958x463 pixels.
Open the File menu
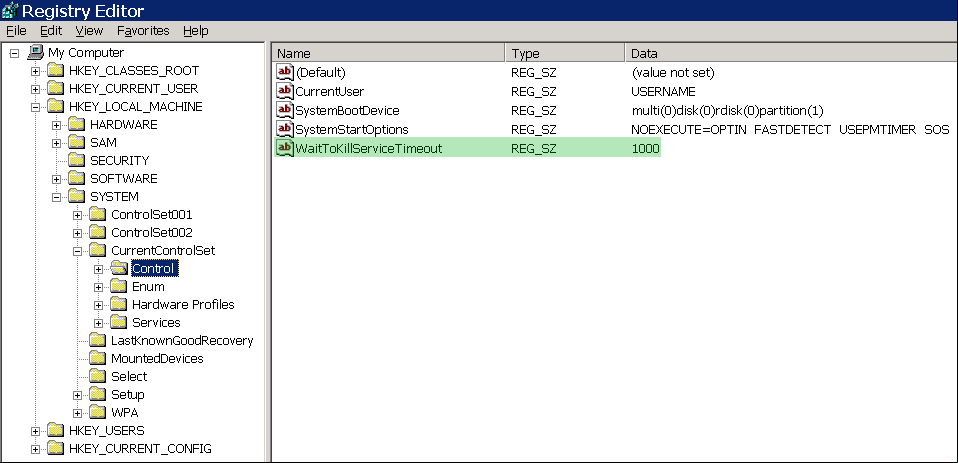(x=16, y=31)
